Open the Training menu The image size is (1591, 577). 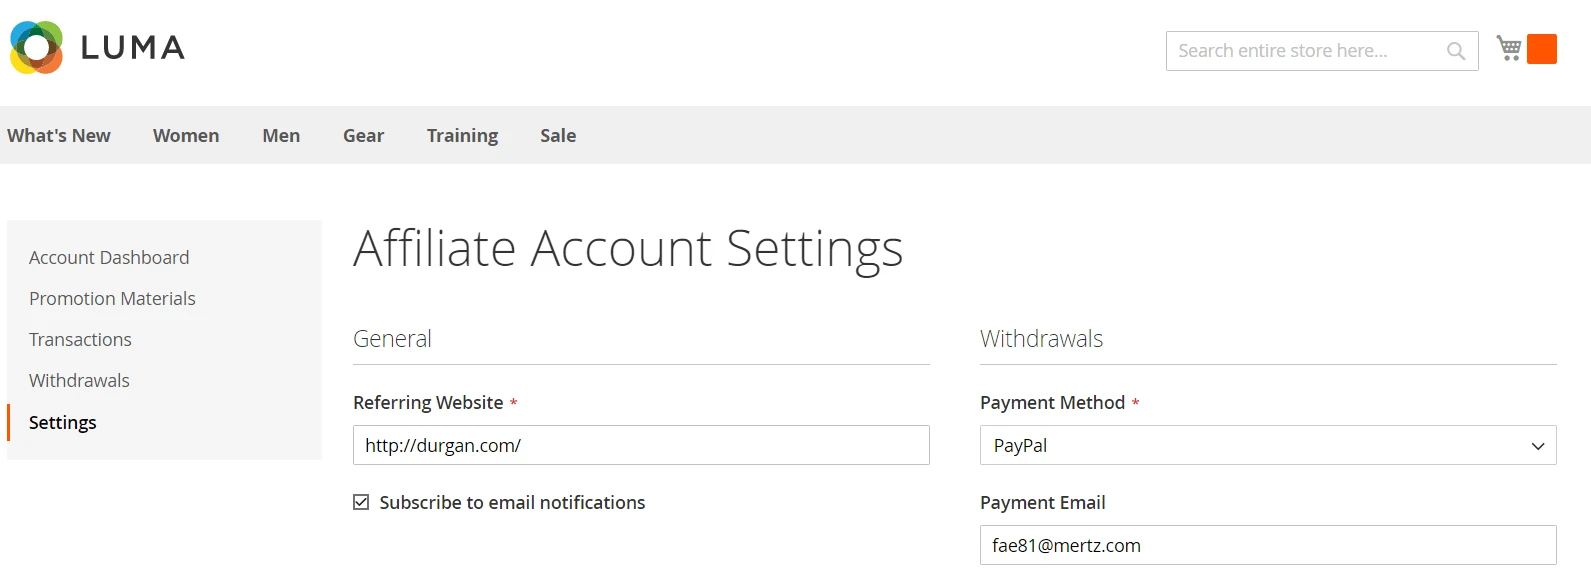(462, 135)
